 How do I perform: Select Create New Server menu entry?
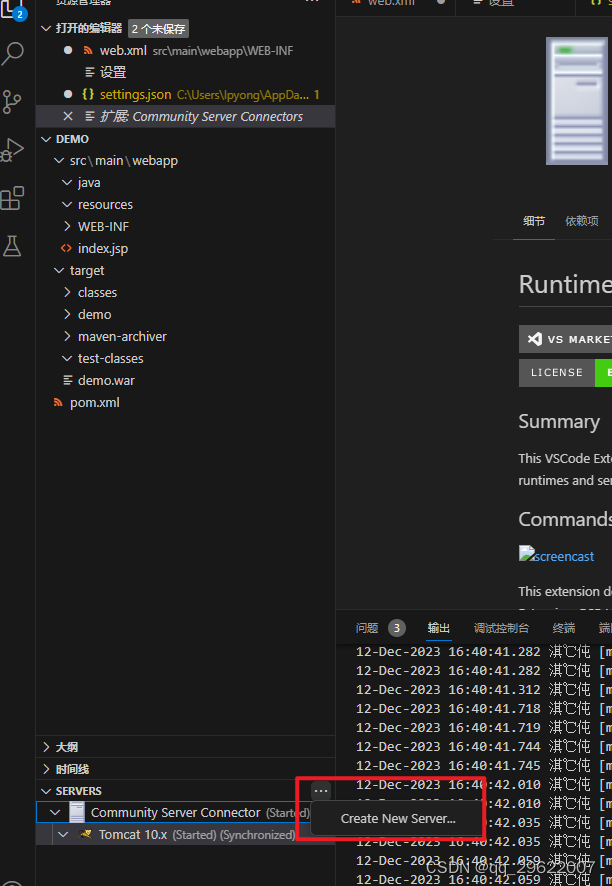[398, 819]
